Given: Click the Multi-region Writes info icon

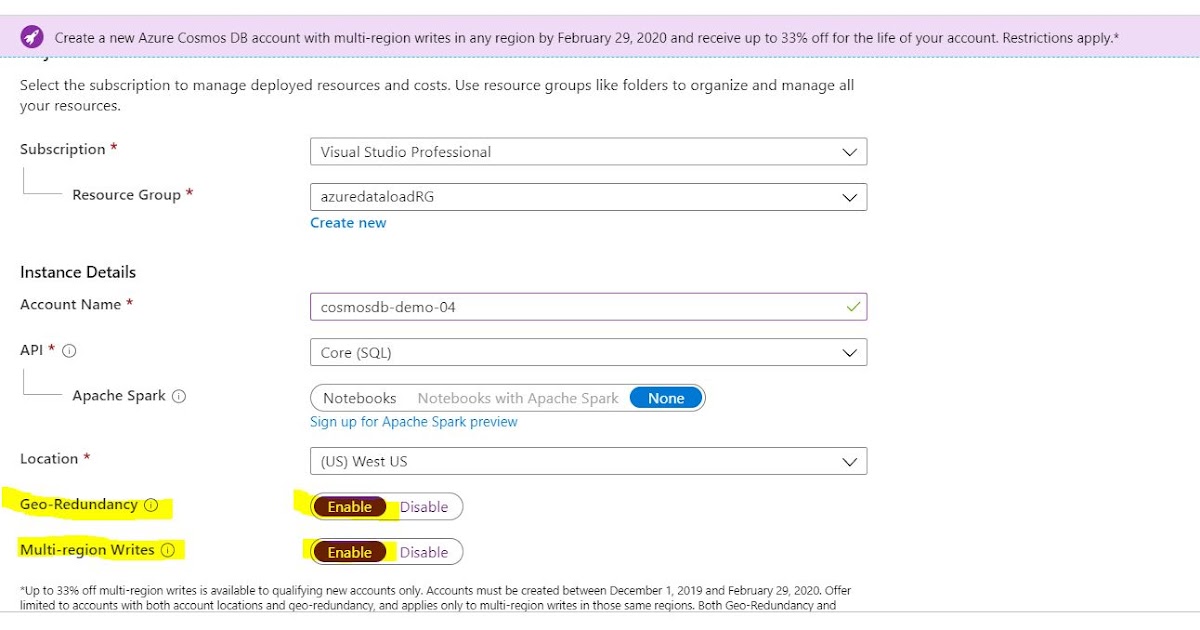Looking at the screenshot, I should coord(168,550).
